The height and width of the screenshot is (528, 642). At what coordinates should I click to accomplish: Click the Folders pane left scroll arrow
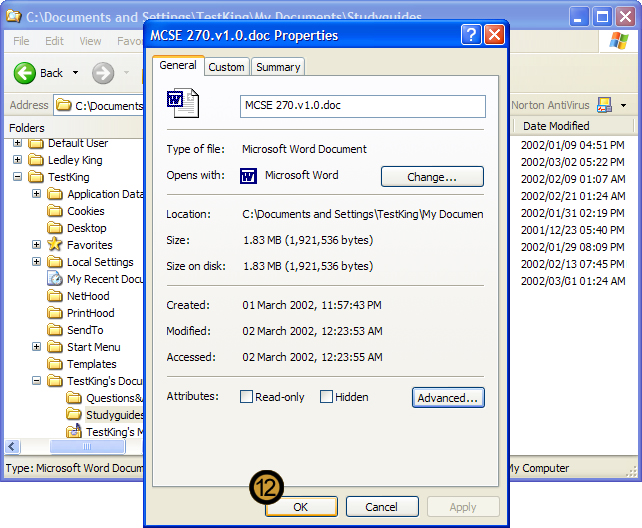[12, 446]
